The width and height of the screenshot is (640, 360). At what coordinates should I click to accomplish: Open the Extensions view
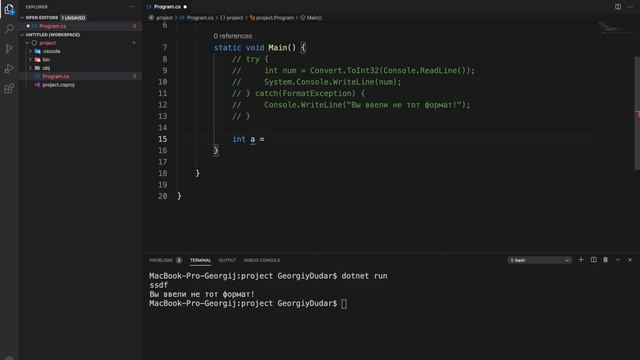click(x=9, y=89)
